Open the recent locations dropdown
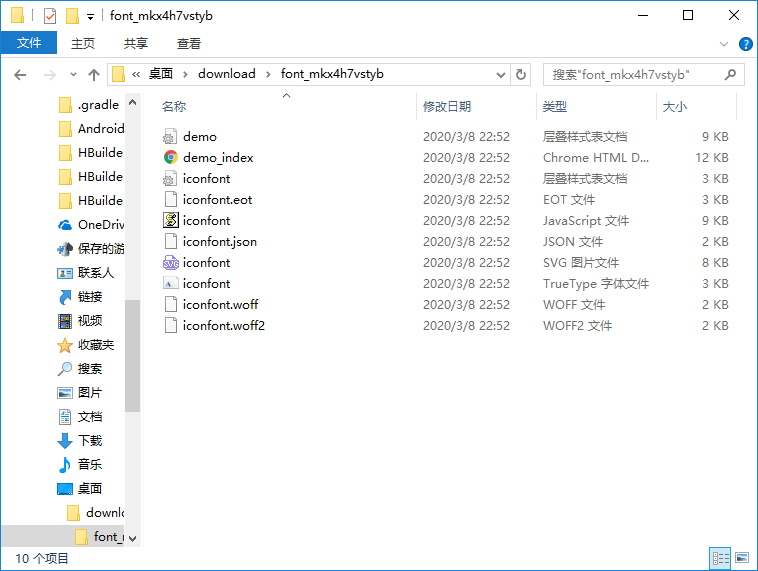This screenshot has height=571, width=758. pyautogui.click(x=73, y=75)
